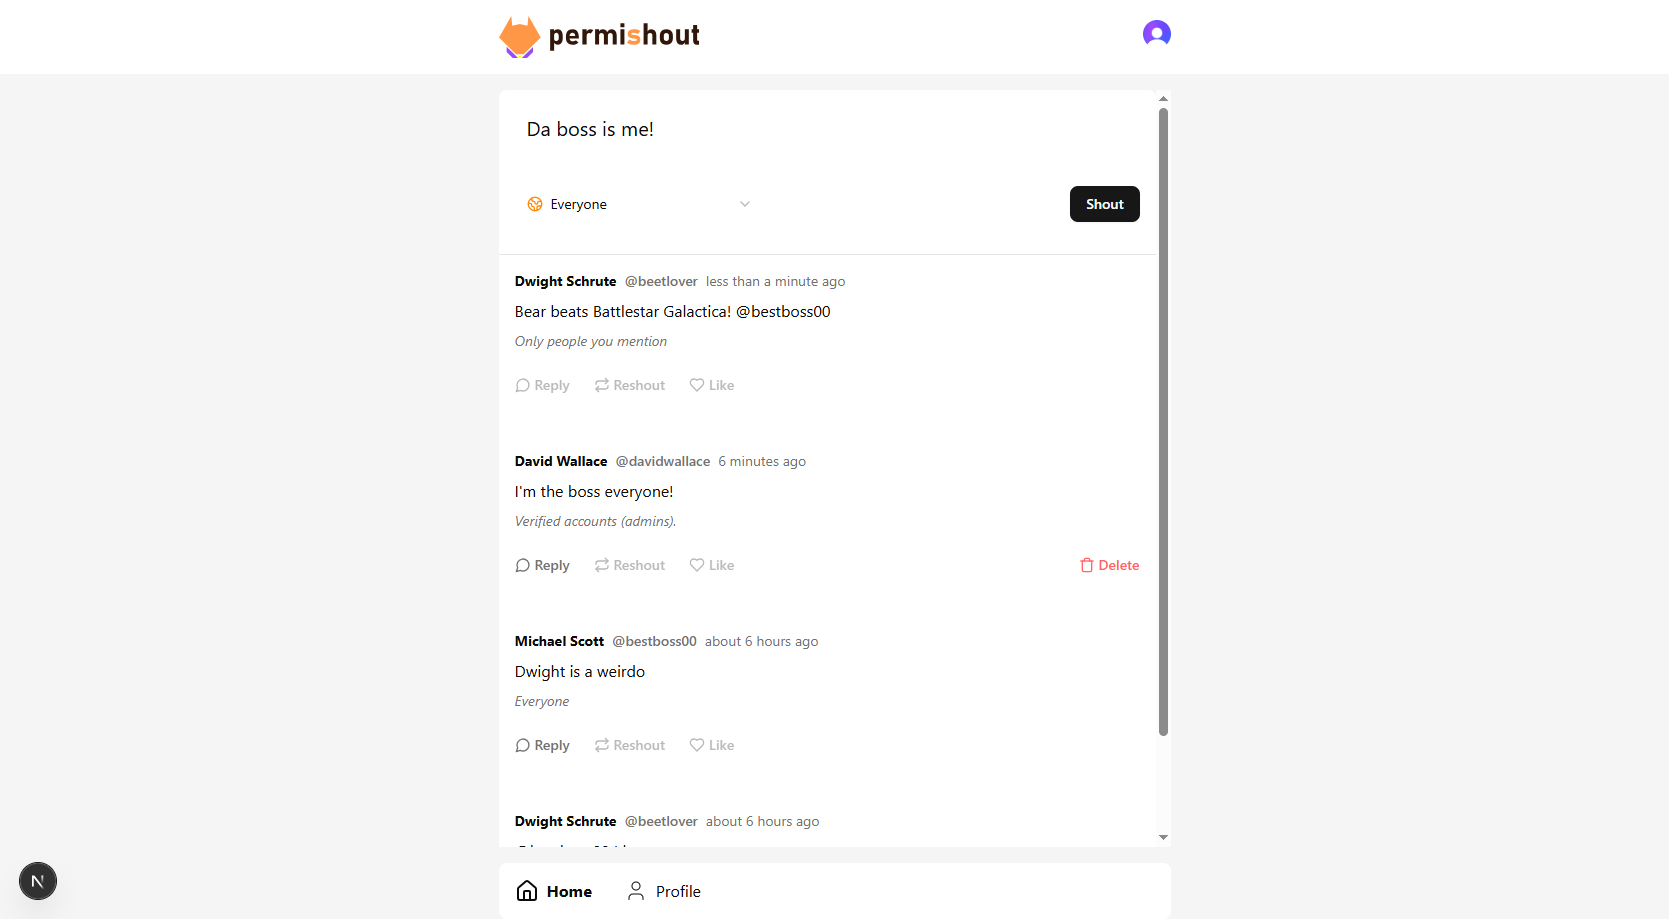Reshout David Wallace's shout
This screenshot has width=1669, height=919.
[x=630, y=565]
